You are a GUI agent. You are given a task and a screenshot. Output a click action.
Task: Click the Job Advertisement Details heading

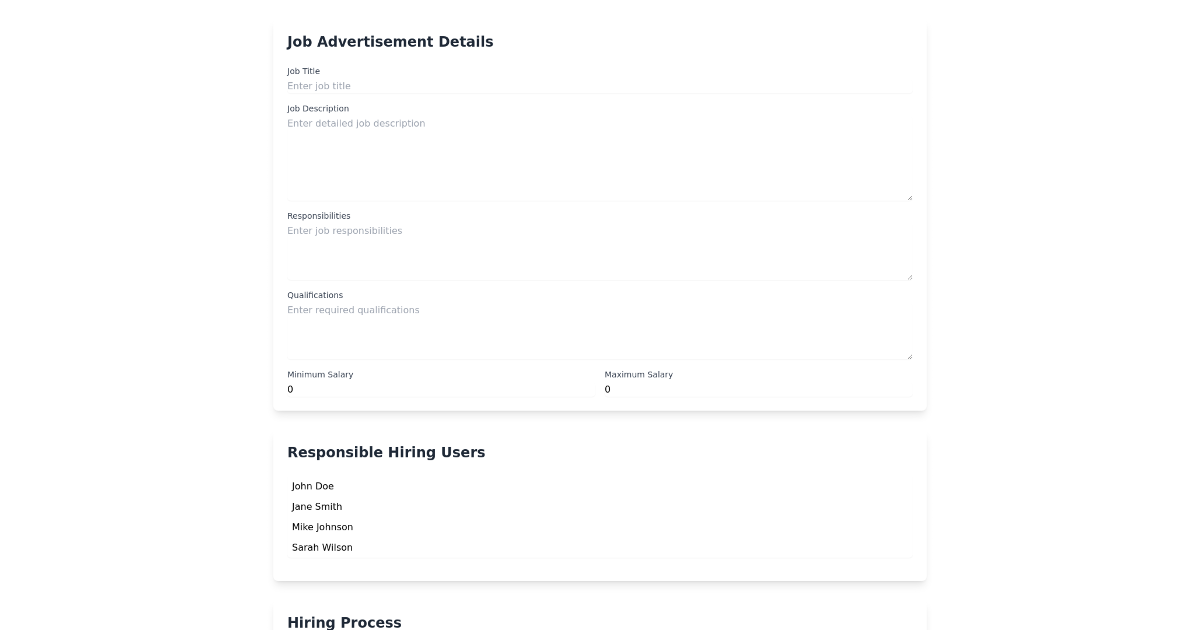(390, 42)
